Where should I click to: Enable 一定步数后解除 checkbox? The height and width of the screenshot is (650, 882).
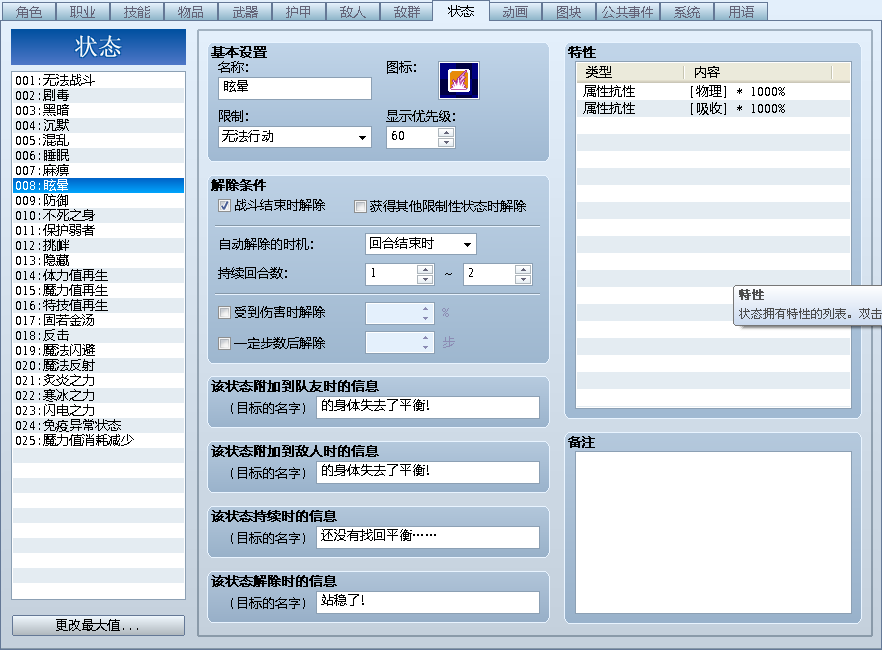[x=224, y=344]
